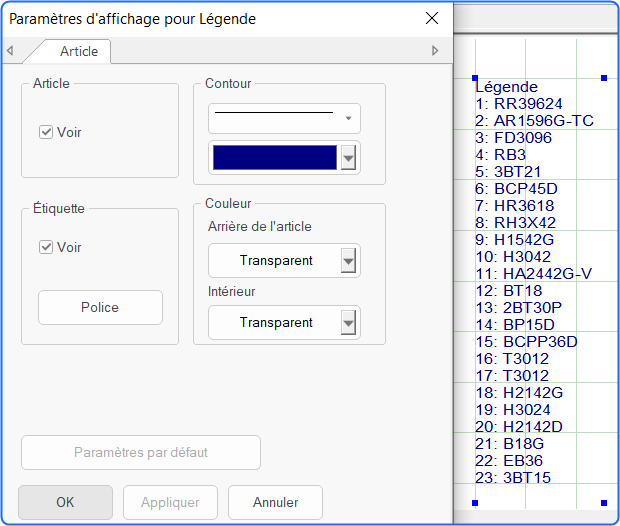Click the bottom-right selection handle of Légende
This screenshot has height=526, width=620.
(x=604, y=503)
